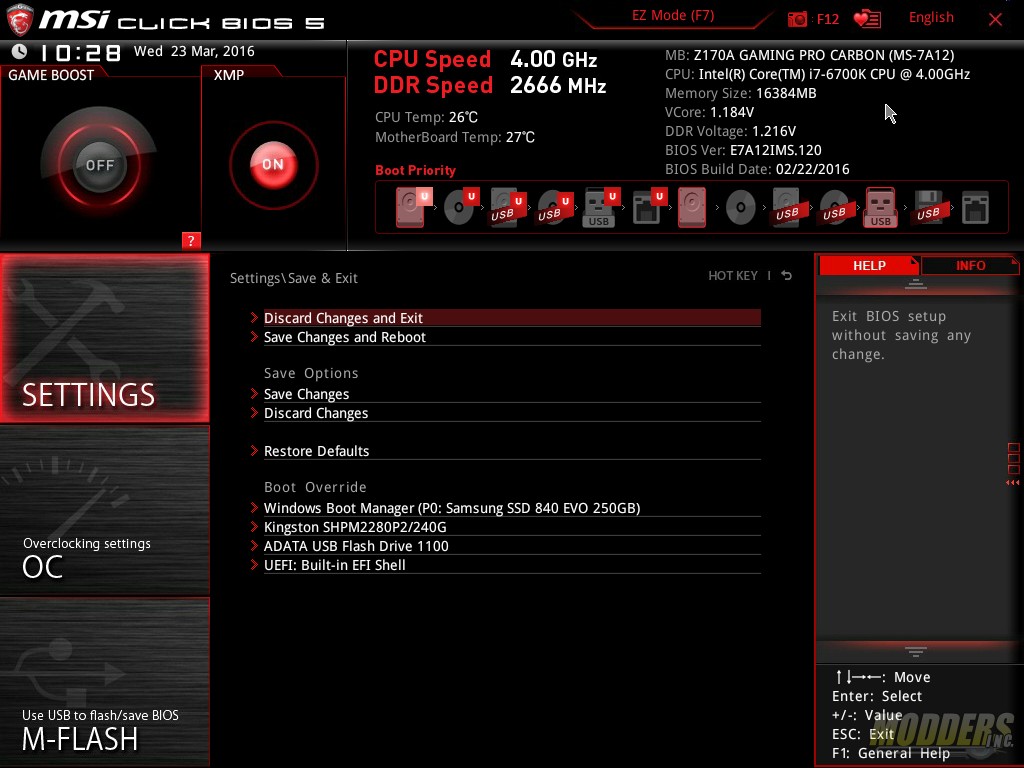Take a screenshot with the F12 camera icon
The width and height of the screenshot is (1024, 768).
coord(797,19)
